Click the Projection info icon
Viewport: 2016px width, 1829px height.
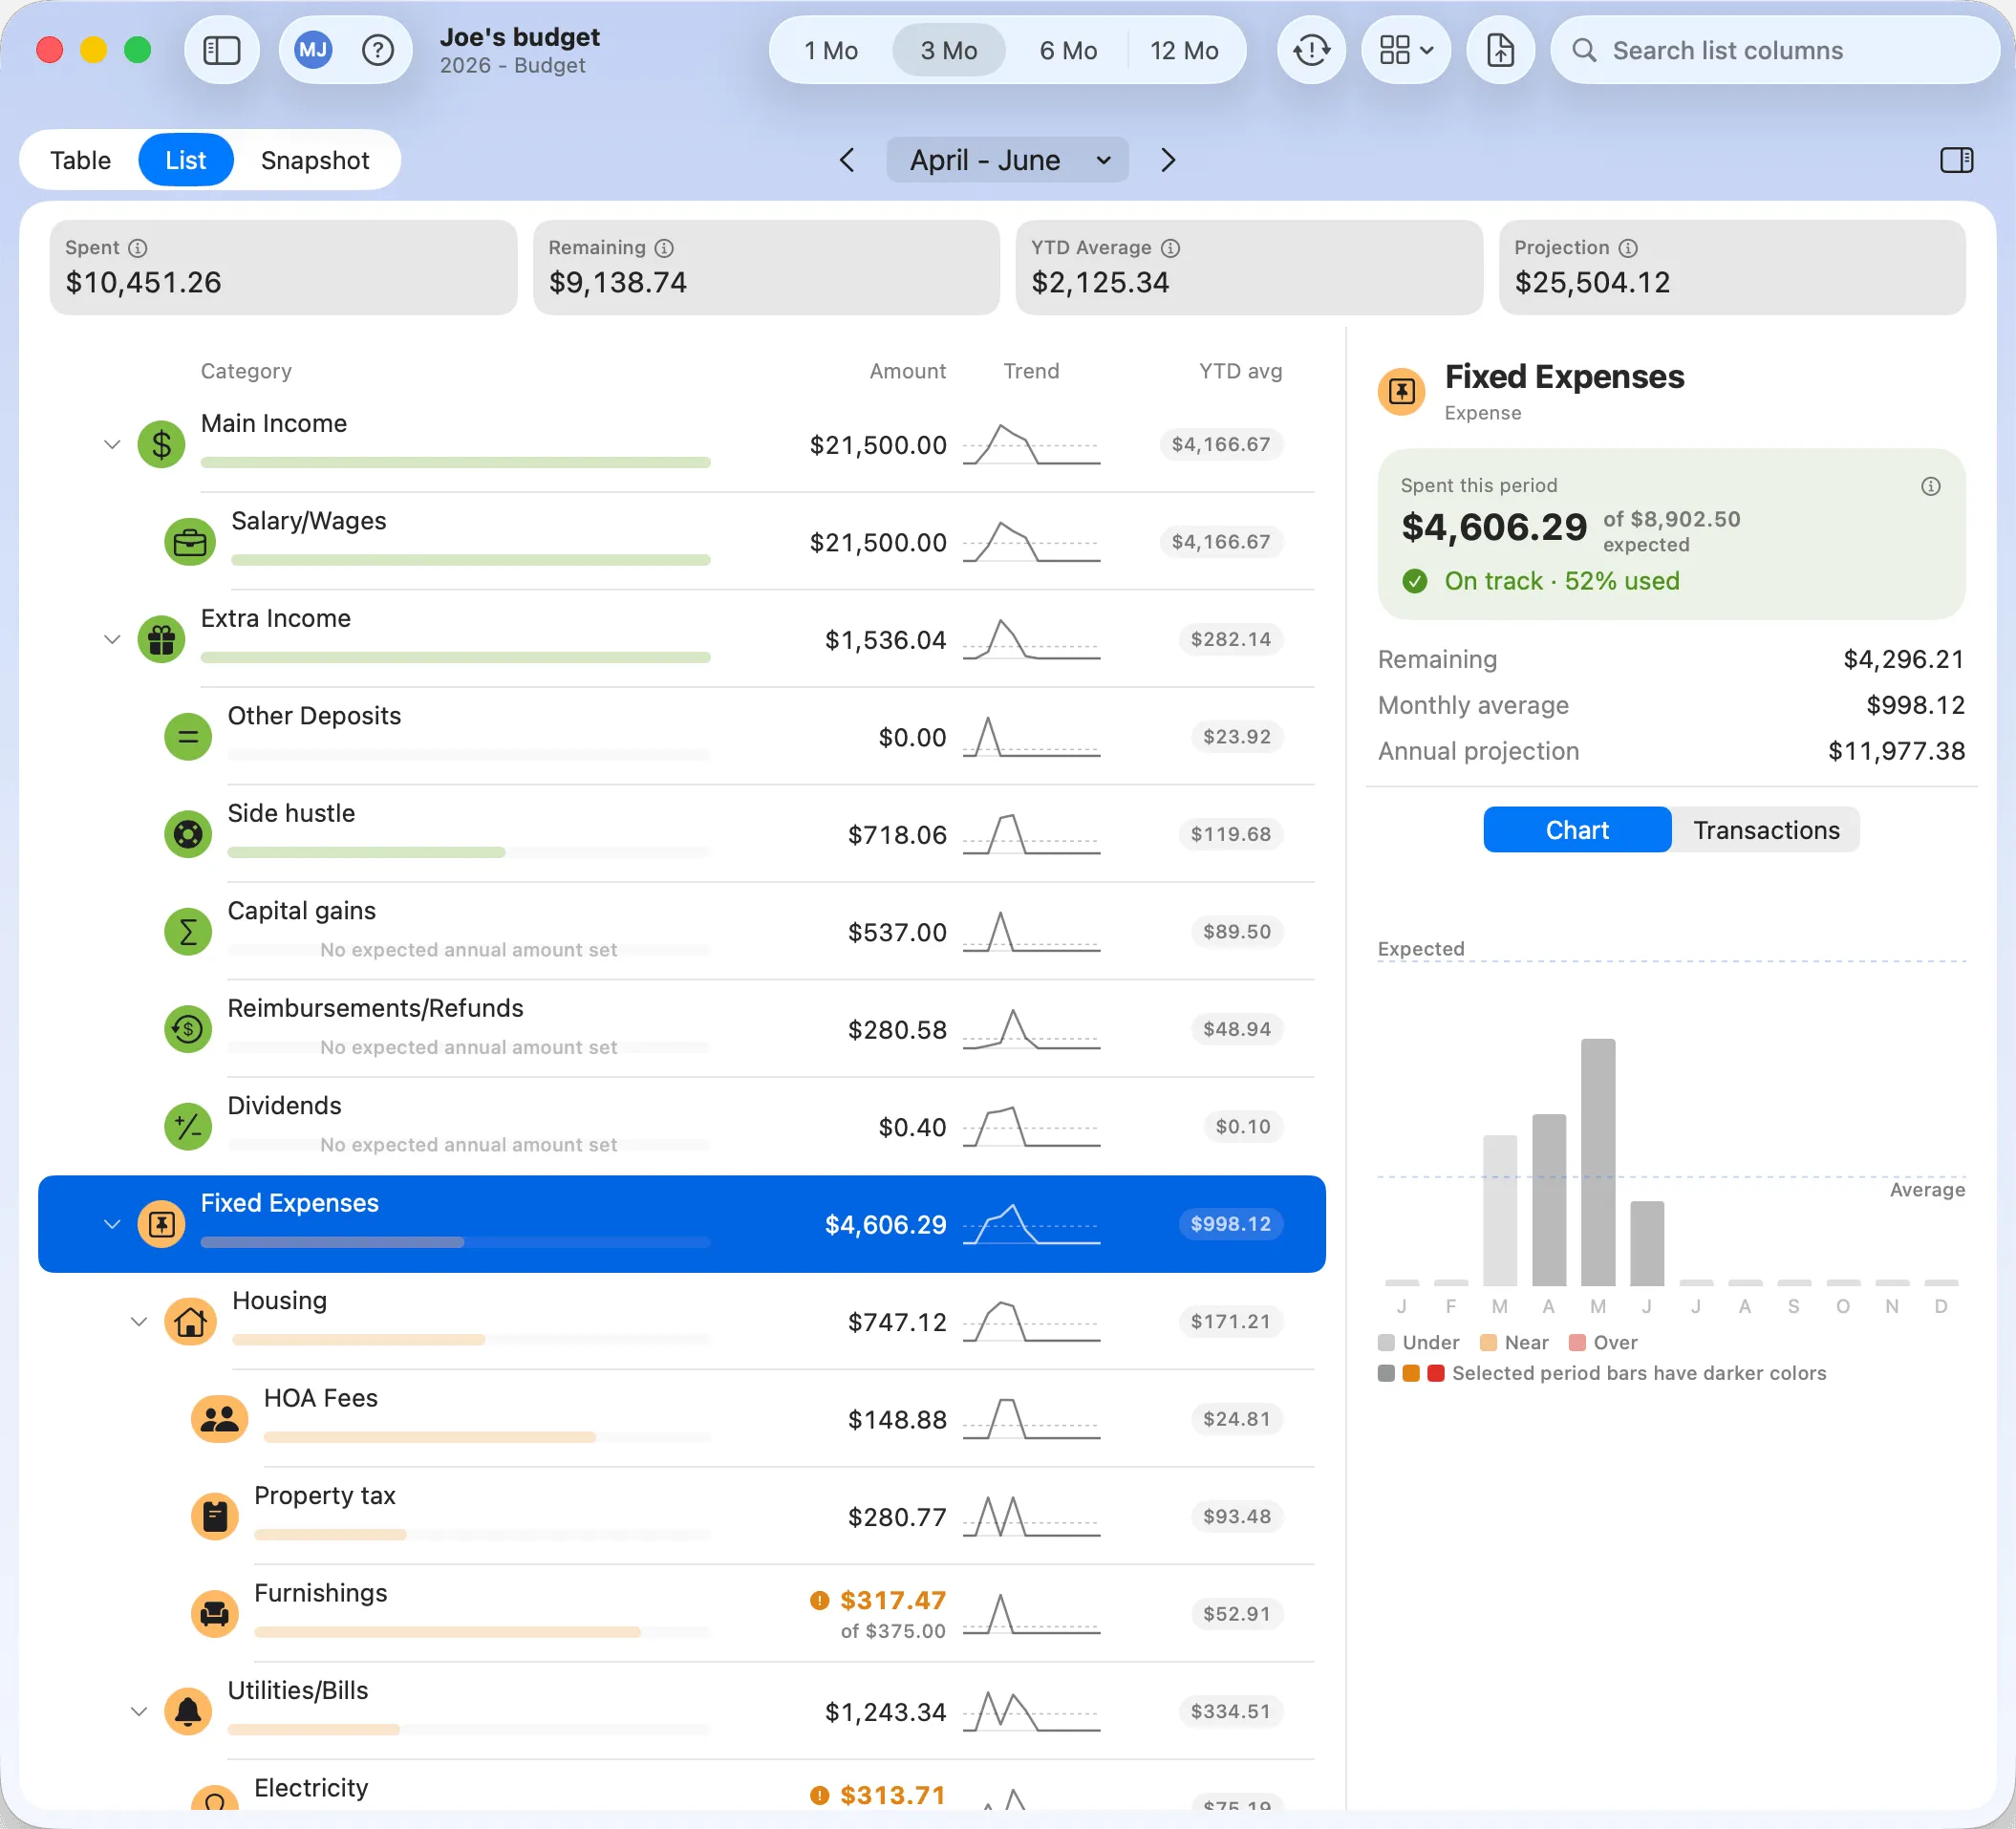[x=1628, y=248]
